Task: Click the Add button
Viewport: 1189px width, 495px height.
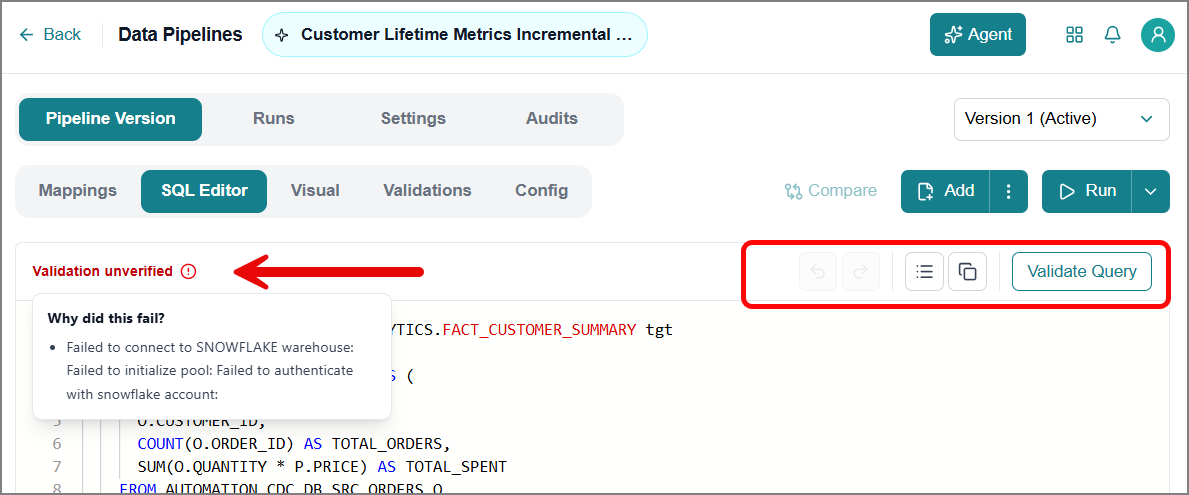Action: point(945,191)
